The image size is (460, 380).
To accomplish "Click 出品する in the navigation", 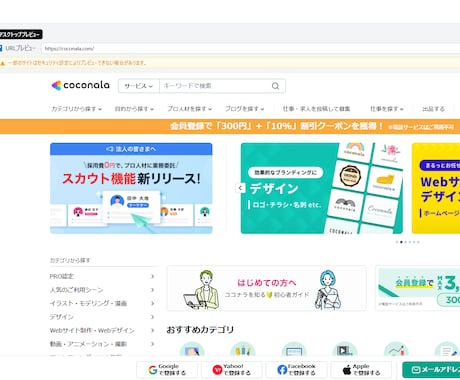I will (433, 109).
